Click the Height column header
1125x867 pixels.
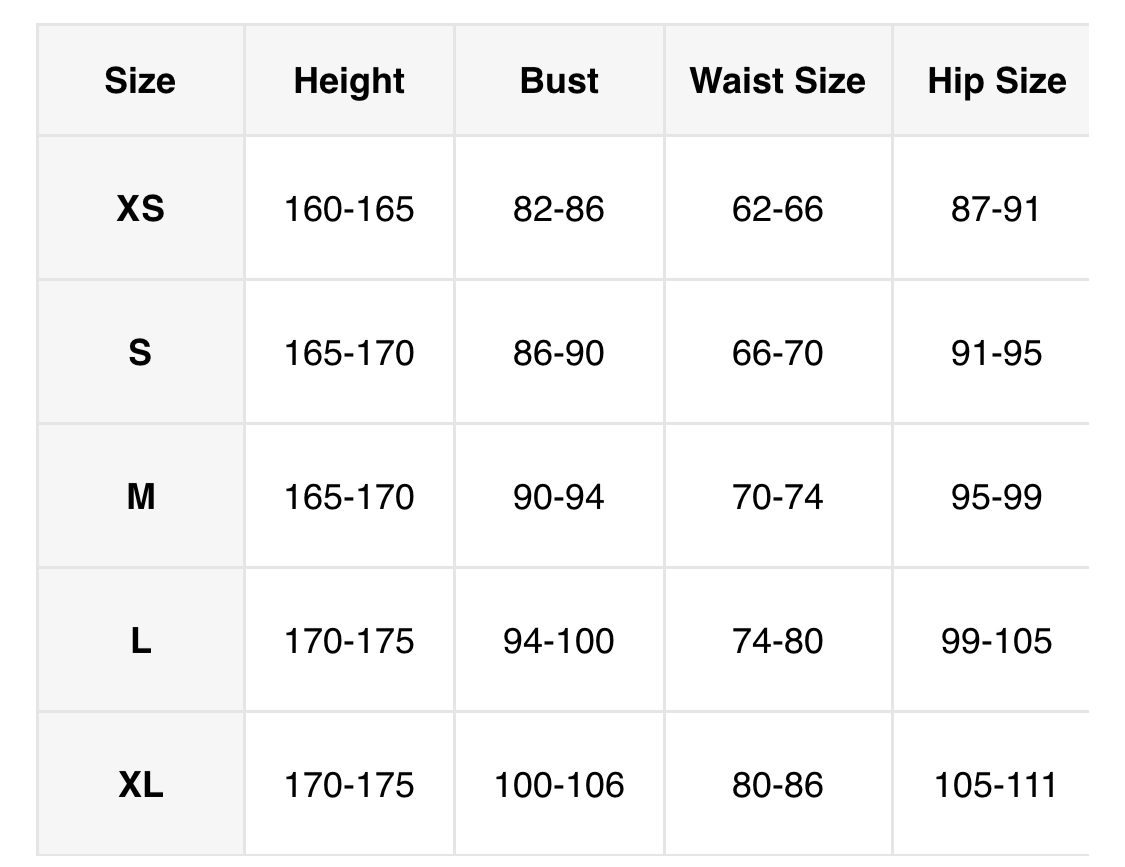(349, 81)
